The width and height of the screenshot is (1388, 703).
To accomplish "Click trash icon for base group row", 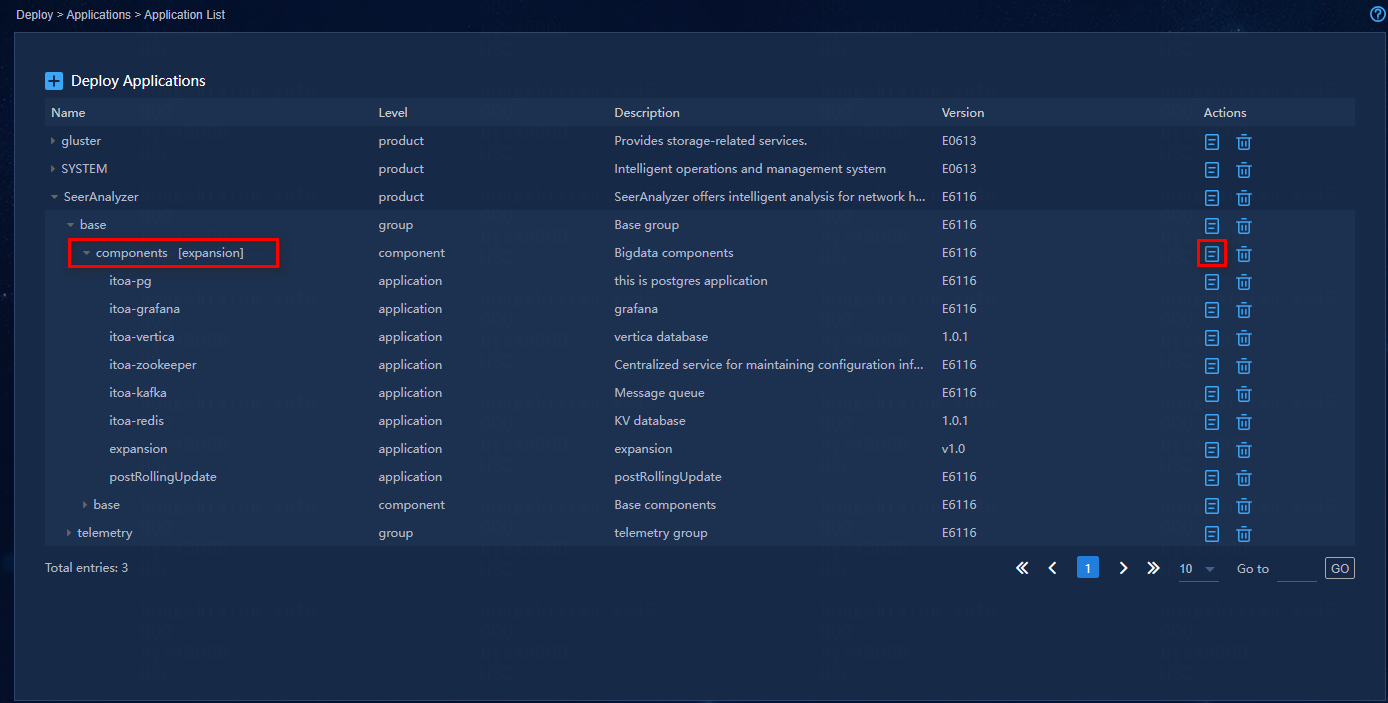I will (1244, 226).
